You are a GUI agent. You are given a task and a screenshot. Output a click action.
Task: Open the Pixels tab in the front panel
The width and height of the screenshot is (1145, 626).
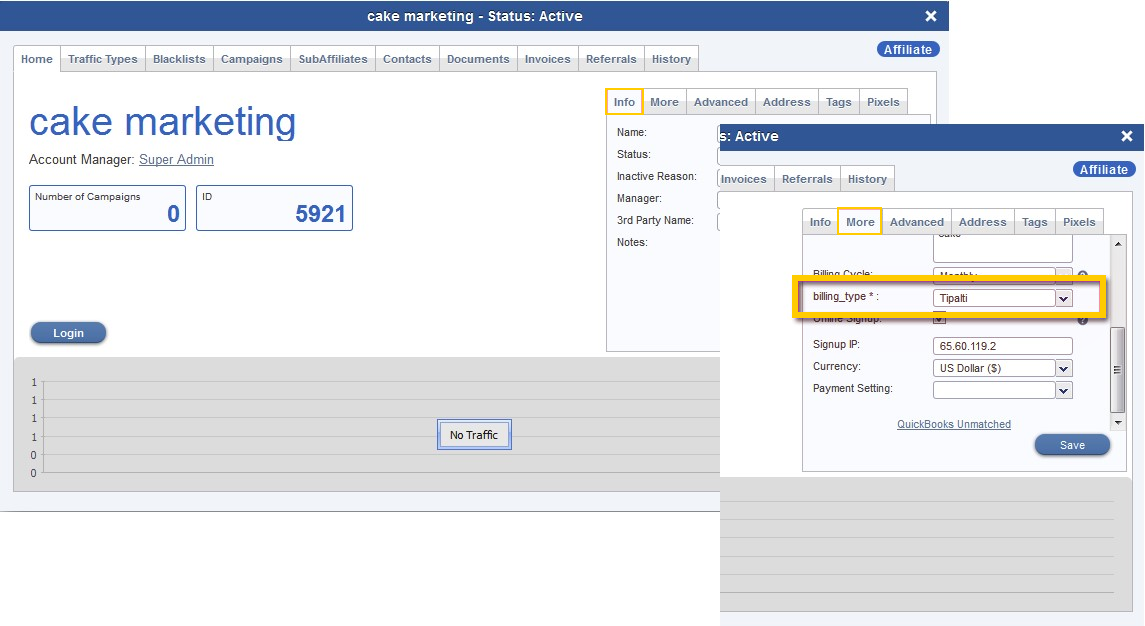pos(1079,222)
